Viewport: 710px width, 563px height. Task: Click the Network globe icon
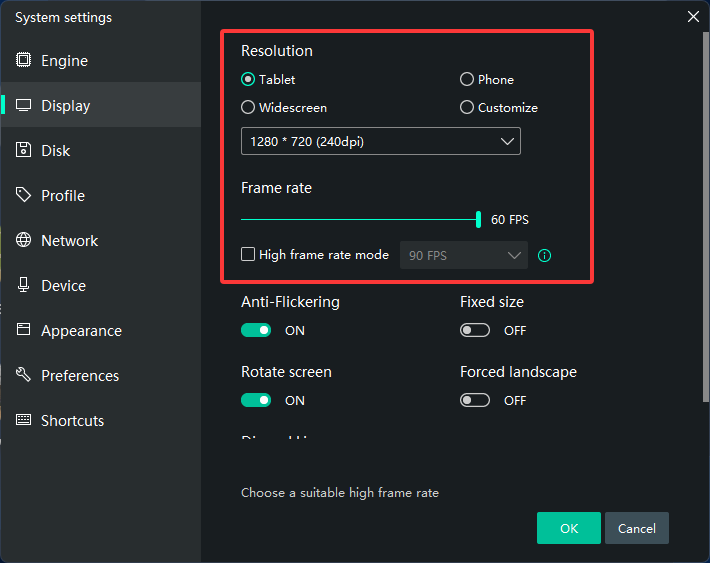point(23,240)
